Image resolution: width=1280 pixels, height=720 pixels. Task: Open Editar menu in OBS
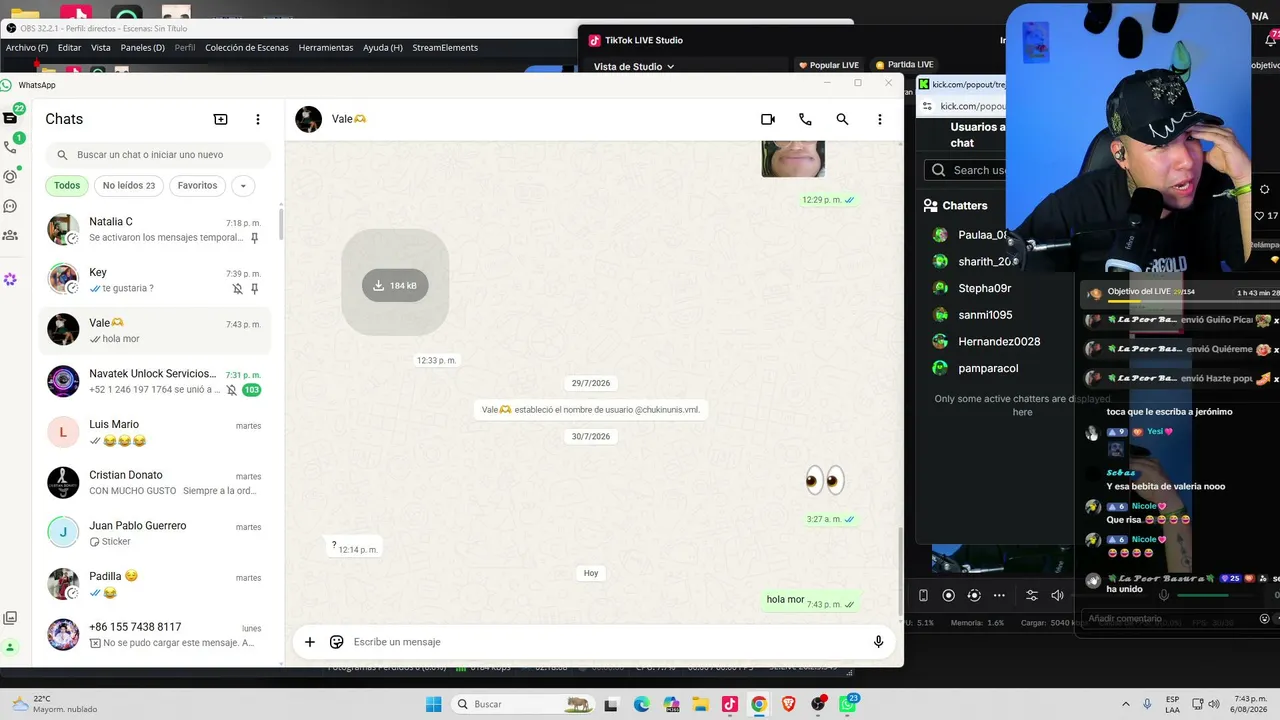[69, 48]
